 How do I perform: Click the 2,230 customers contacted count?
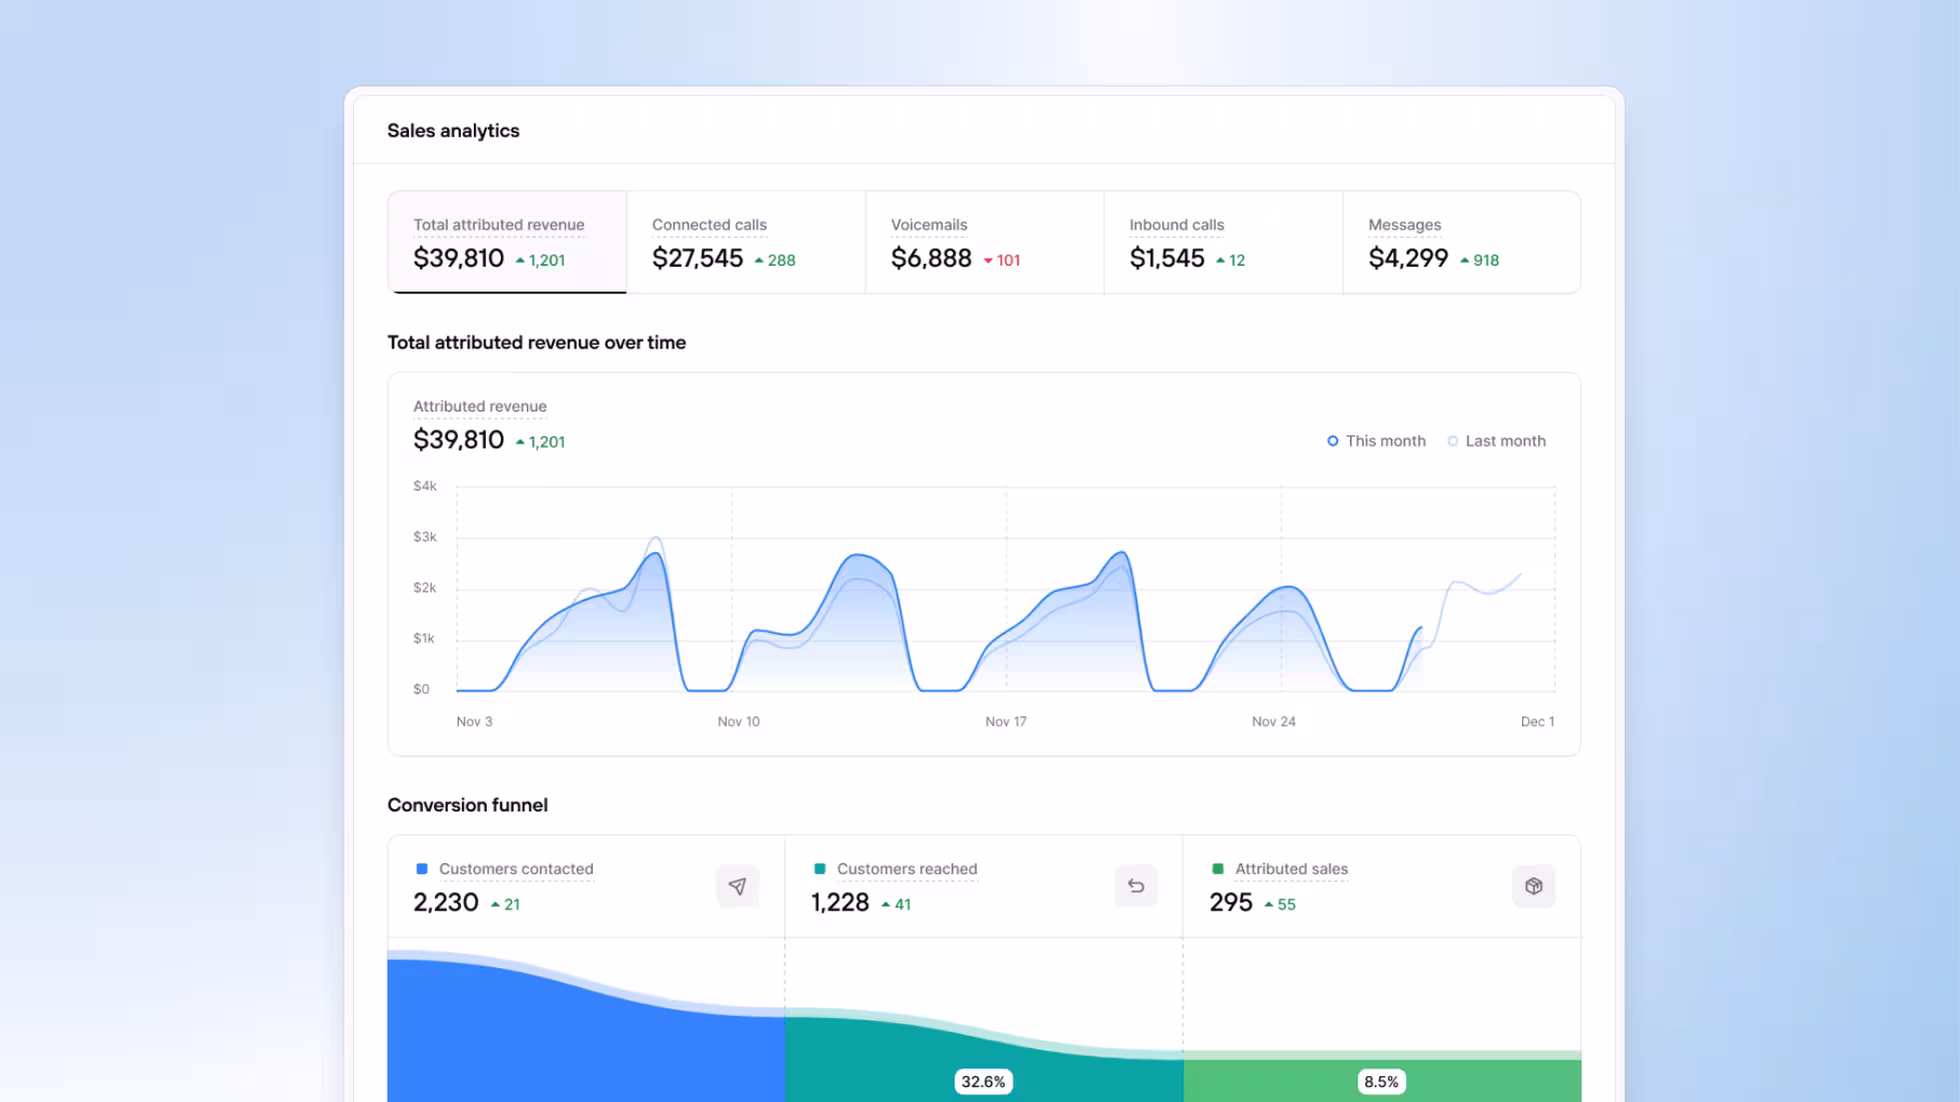pyautogui.click(x=446, y=903)
